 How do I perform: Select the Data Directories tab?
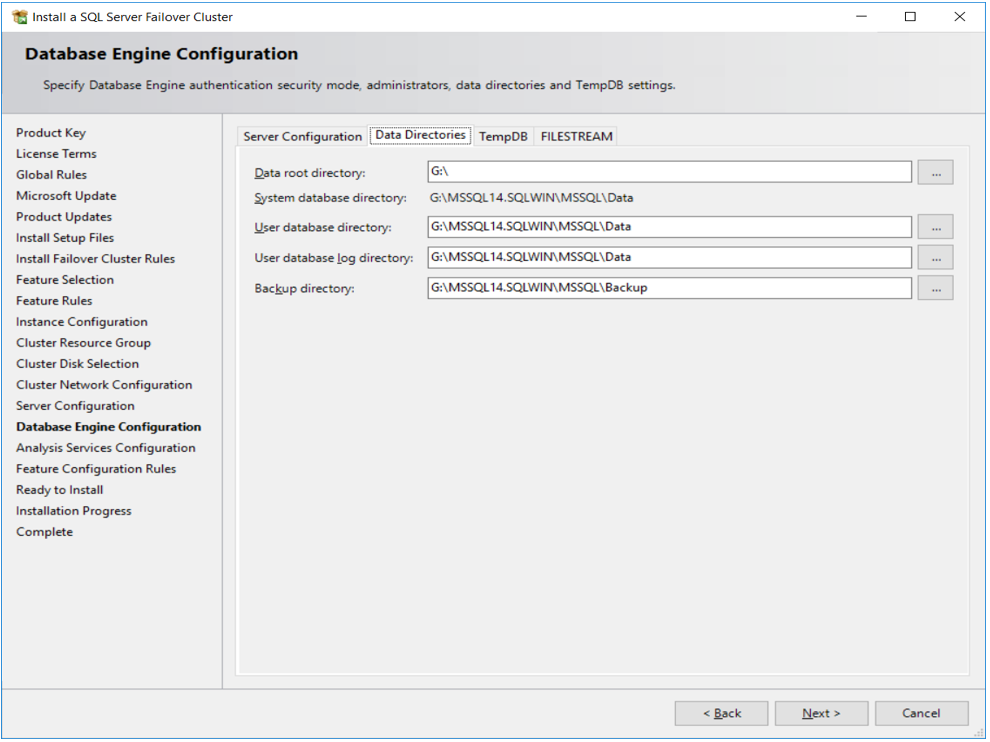tap(420, 135)
